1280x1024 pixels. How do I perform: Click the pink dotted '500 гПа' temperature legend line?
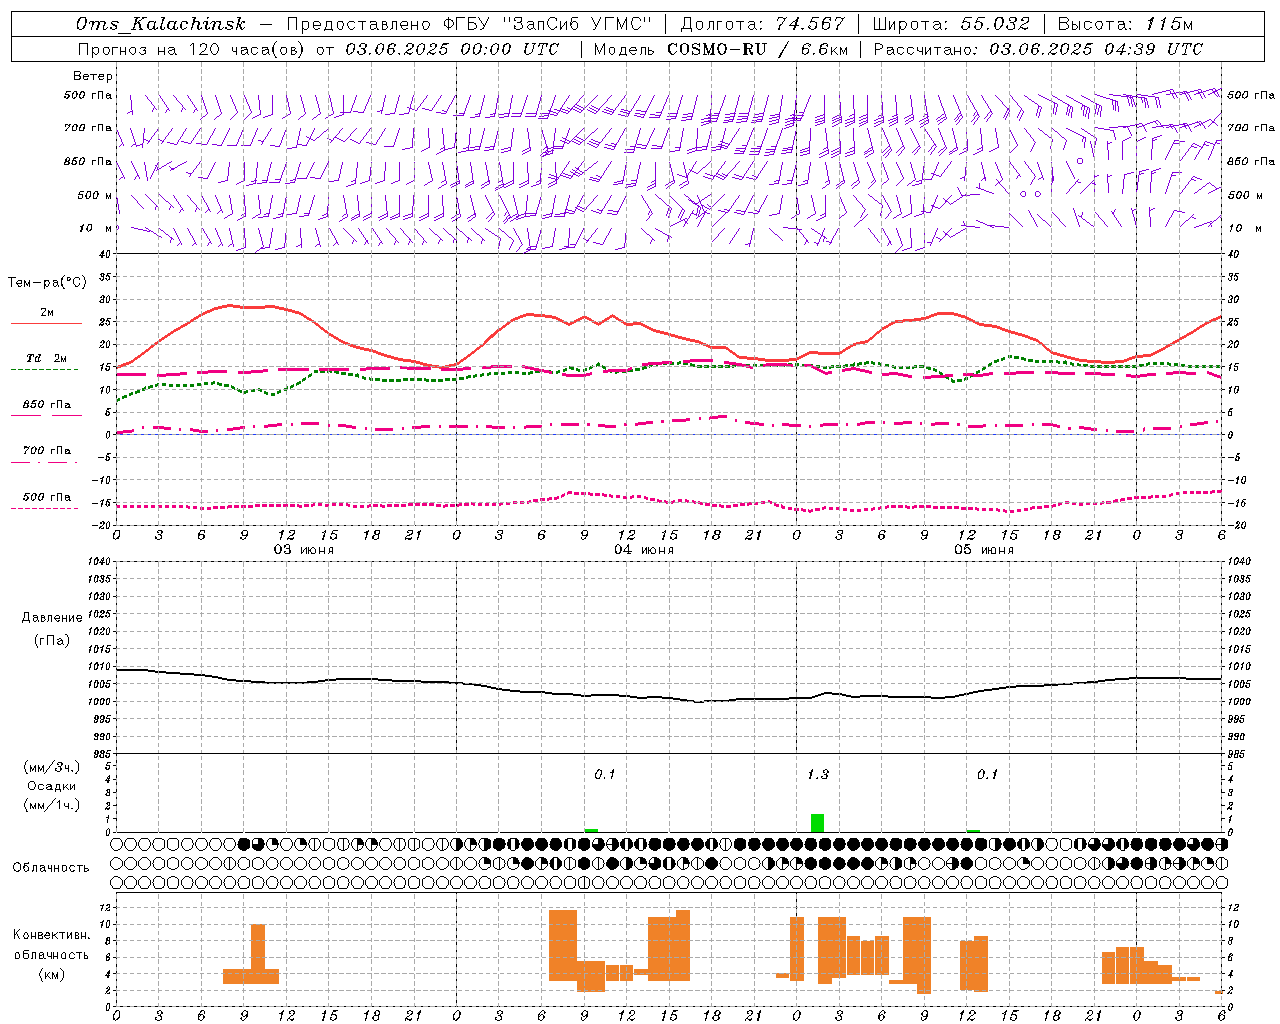(45, 508)
